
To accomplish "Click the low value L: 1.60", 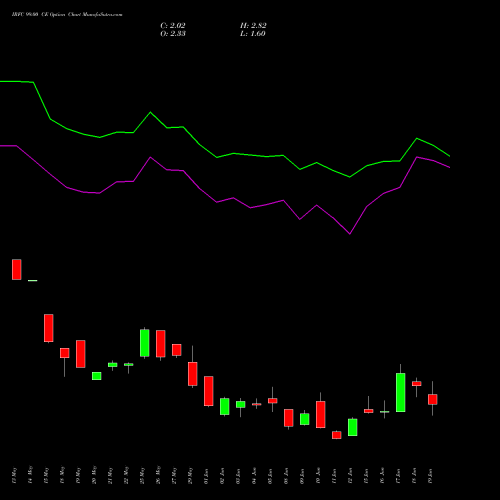I will (x=253, y=33).
